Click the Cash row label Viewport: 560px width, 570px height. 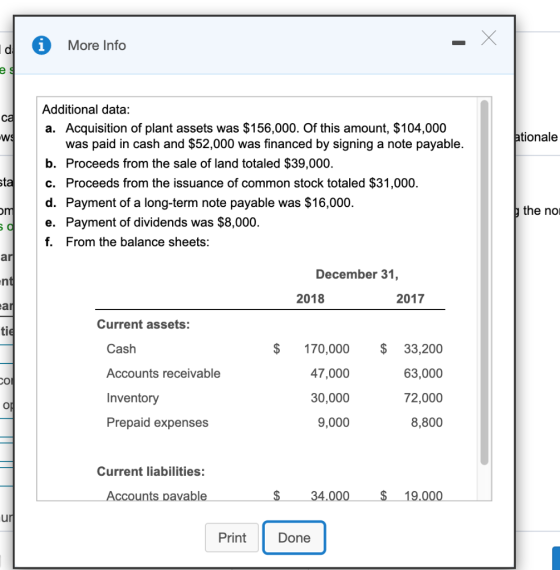(x=121, y=349)
